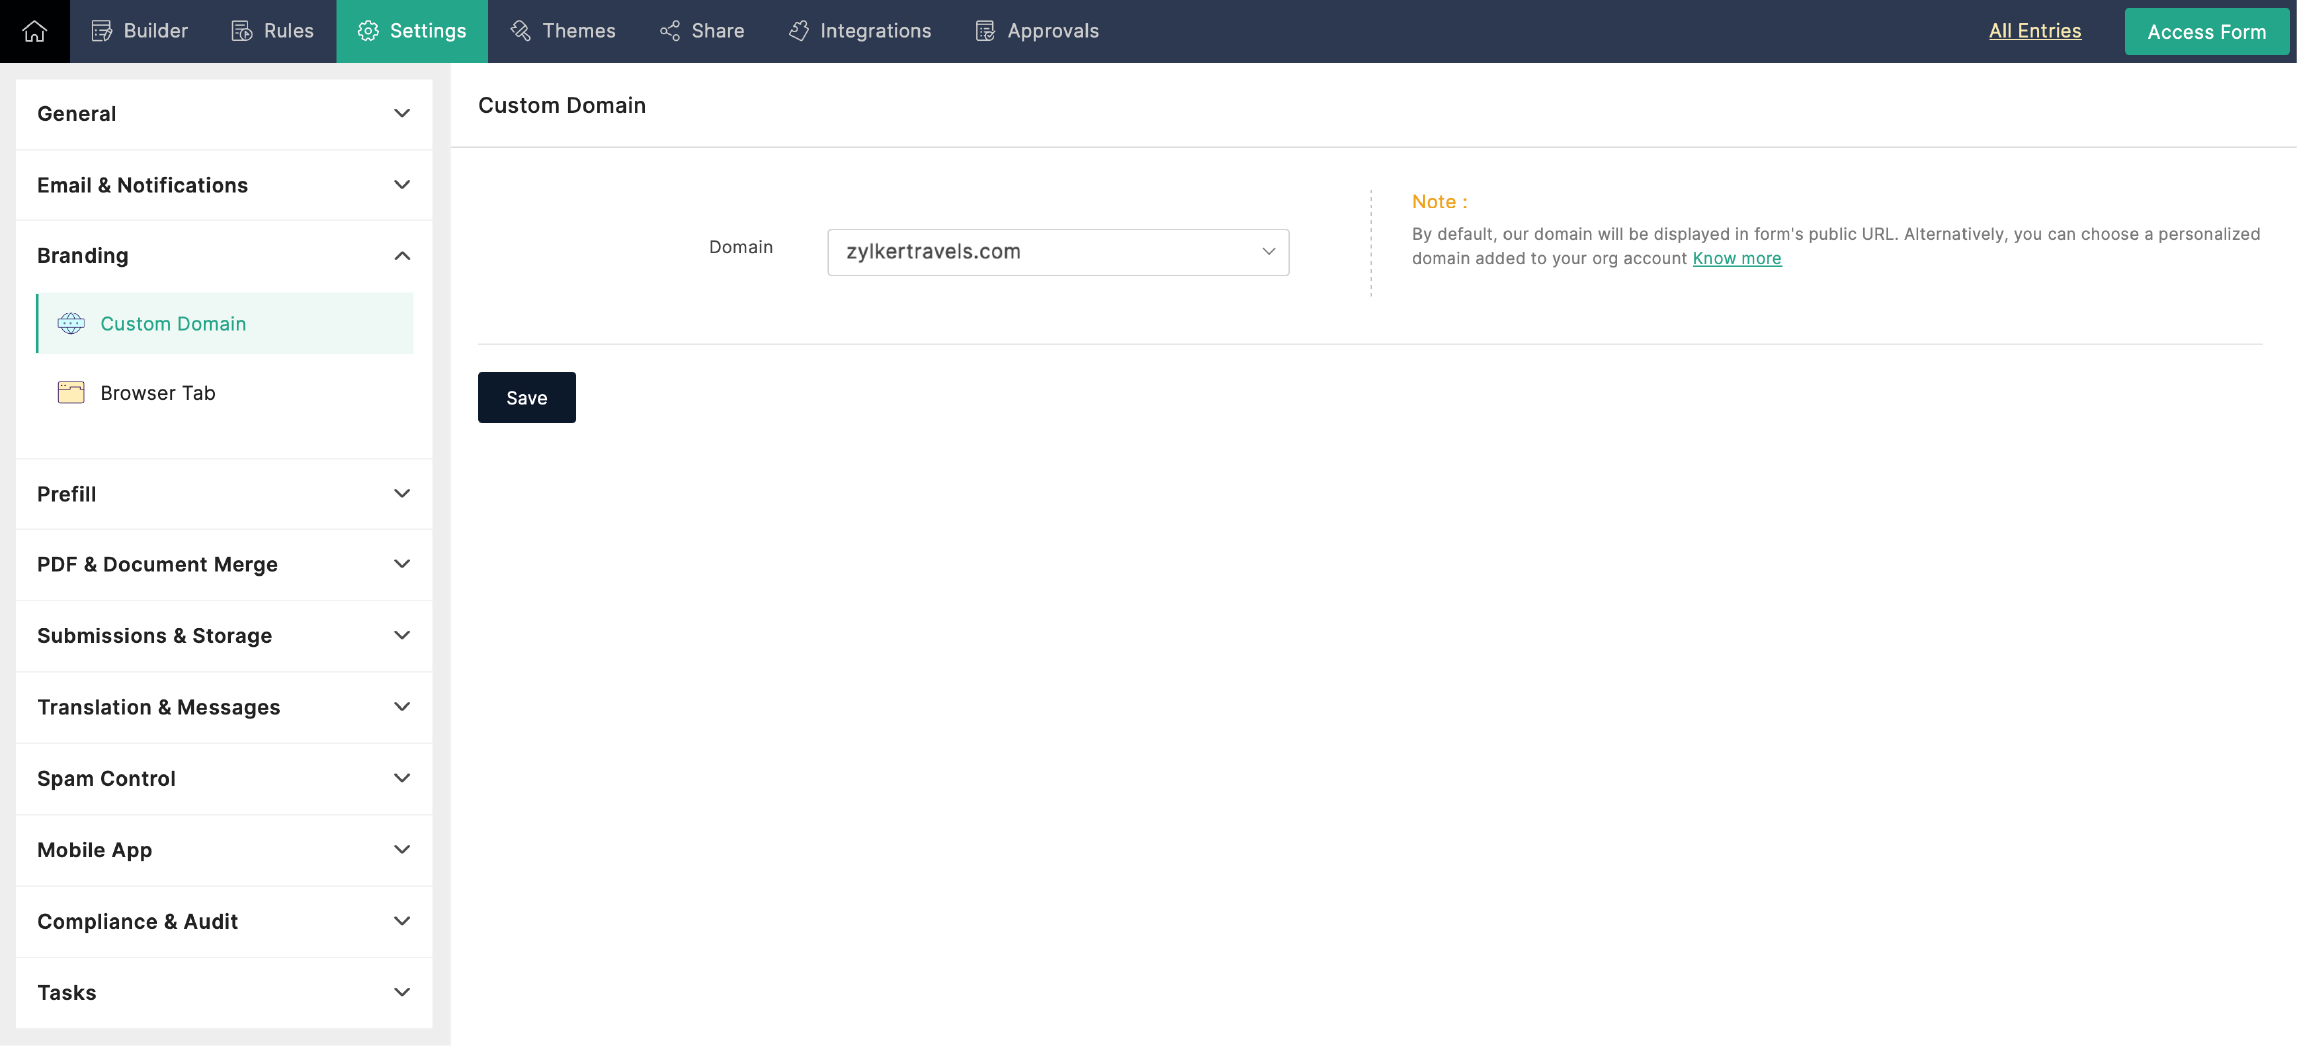
Task: Switch to the Settings tab
Action: click(x=412, y=30)
